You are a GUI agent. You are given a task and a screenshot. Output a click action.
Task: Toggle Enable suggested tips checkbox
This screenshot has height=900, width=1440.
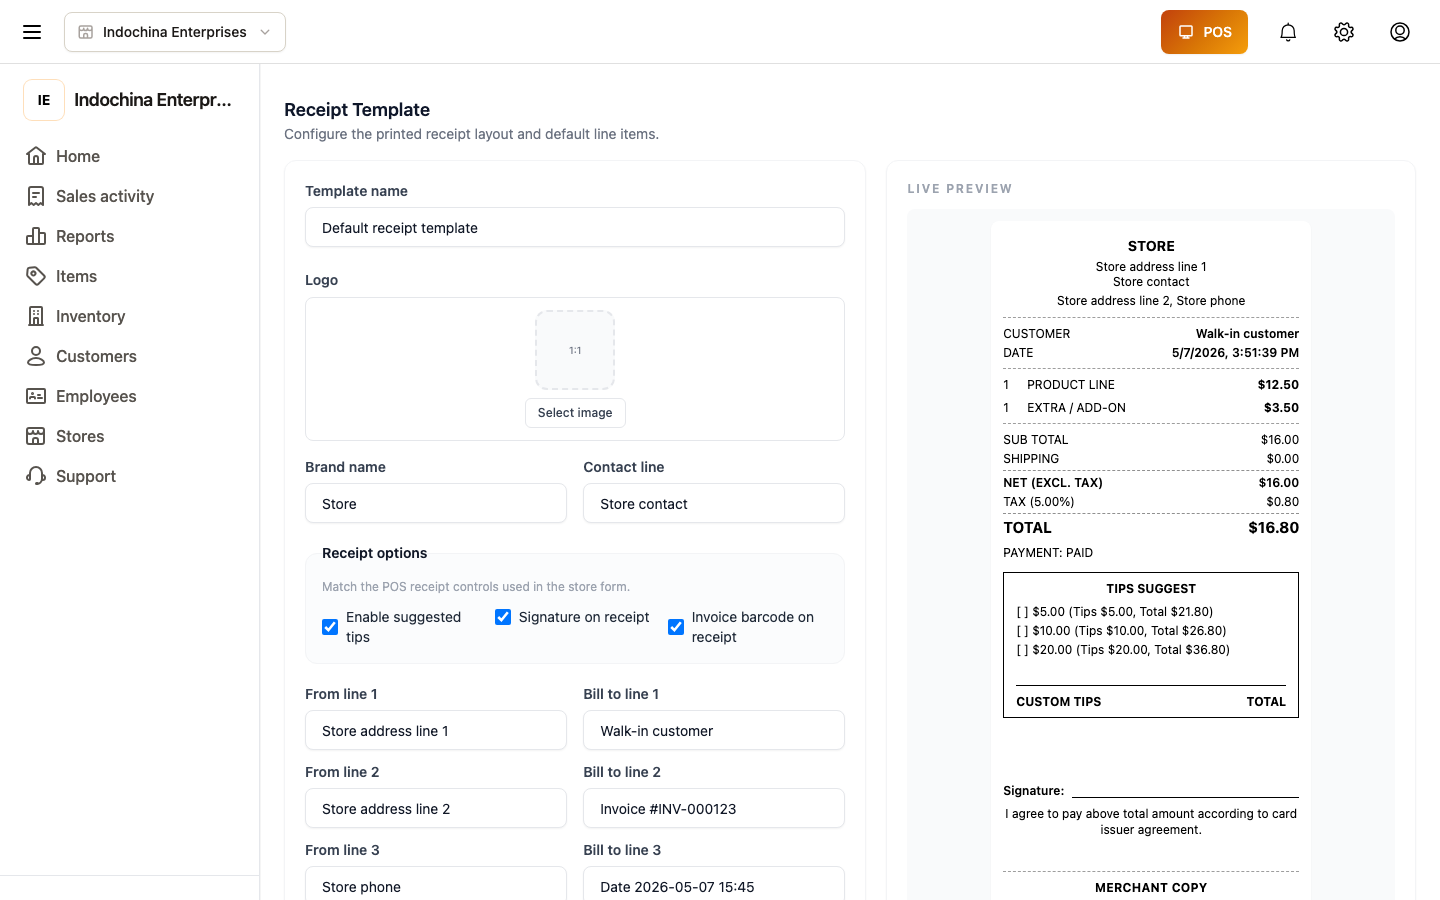[x=330, y=627]
